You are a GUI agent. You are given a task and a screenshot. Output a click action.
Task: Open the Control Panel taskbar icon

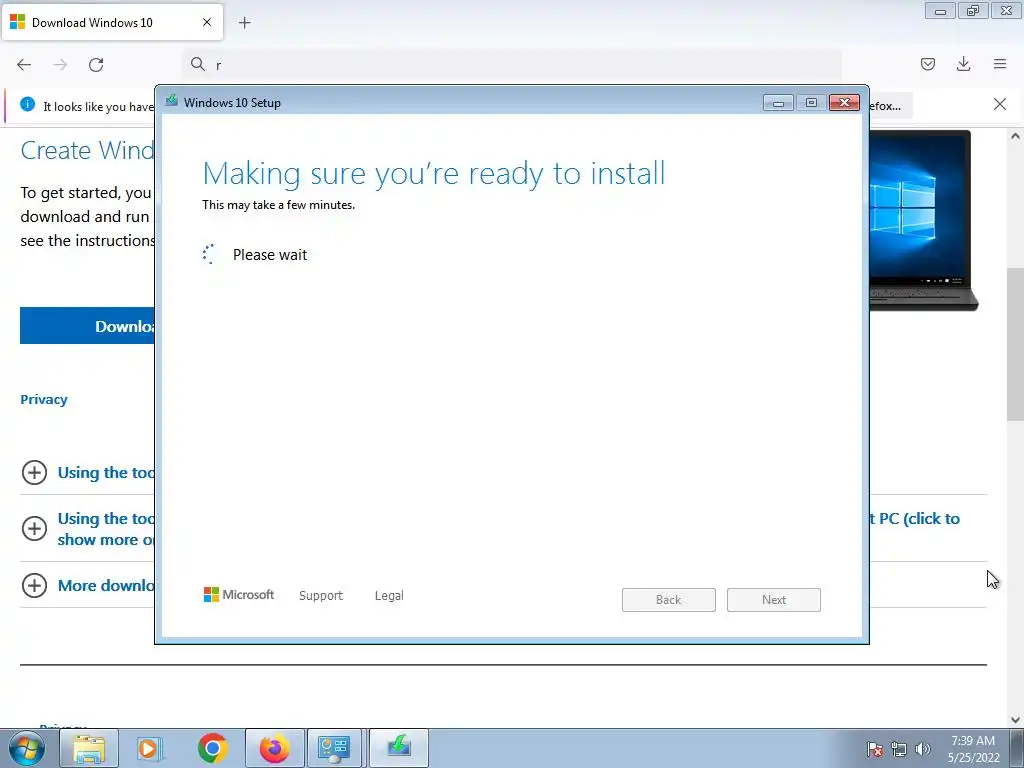pyautogui.click(x=334, y=748)
